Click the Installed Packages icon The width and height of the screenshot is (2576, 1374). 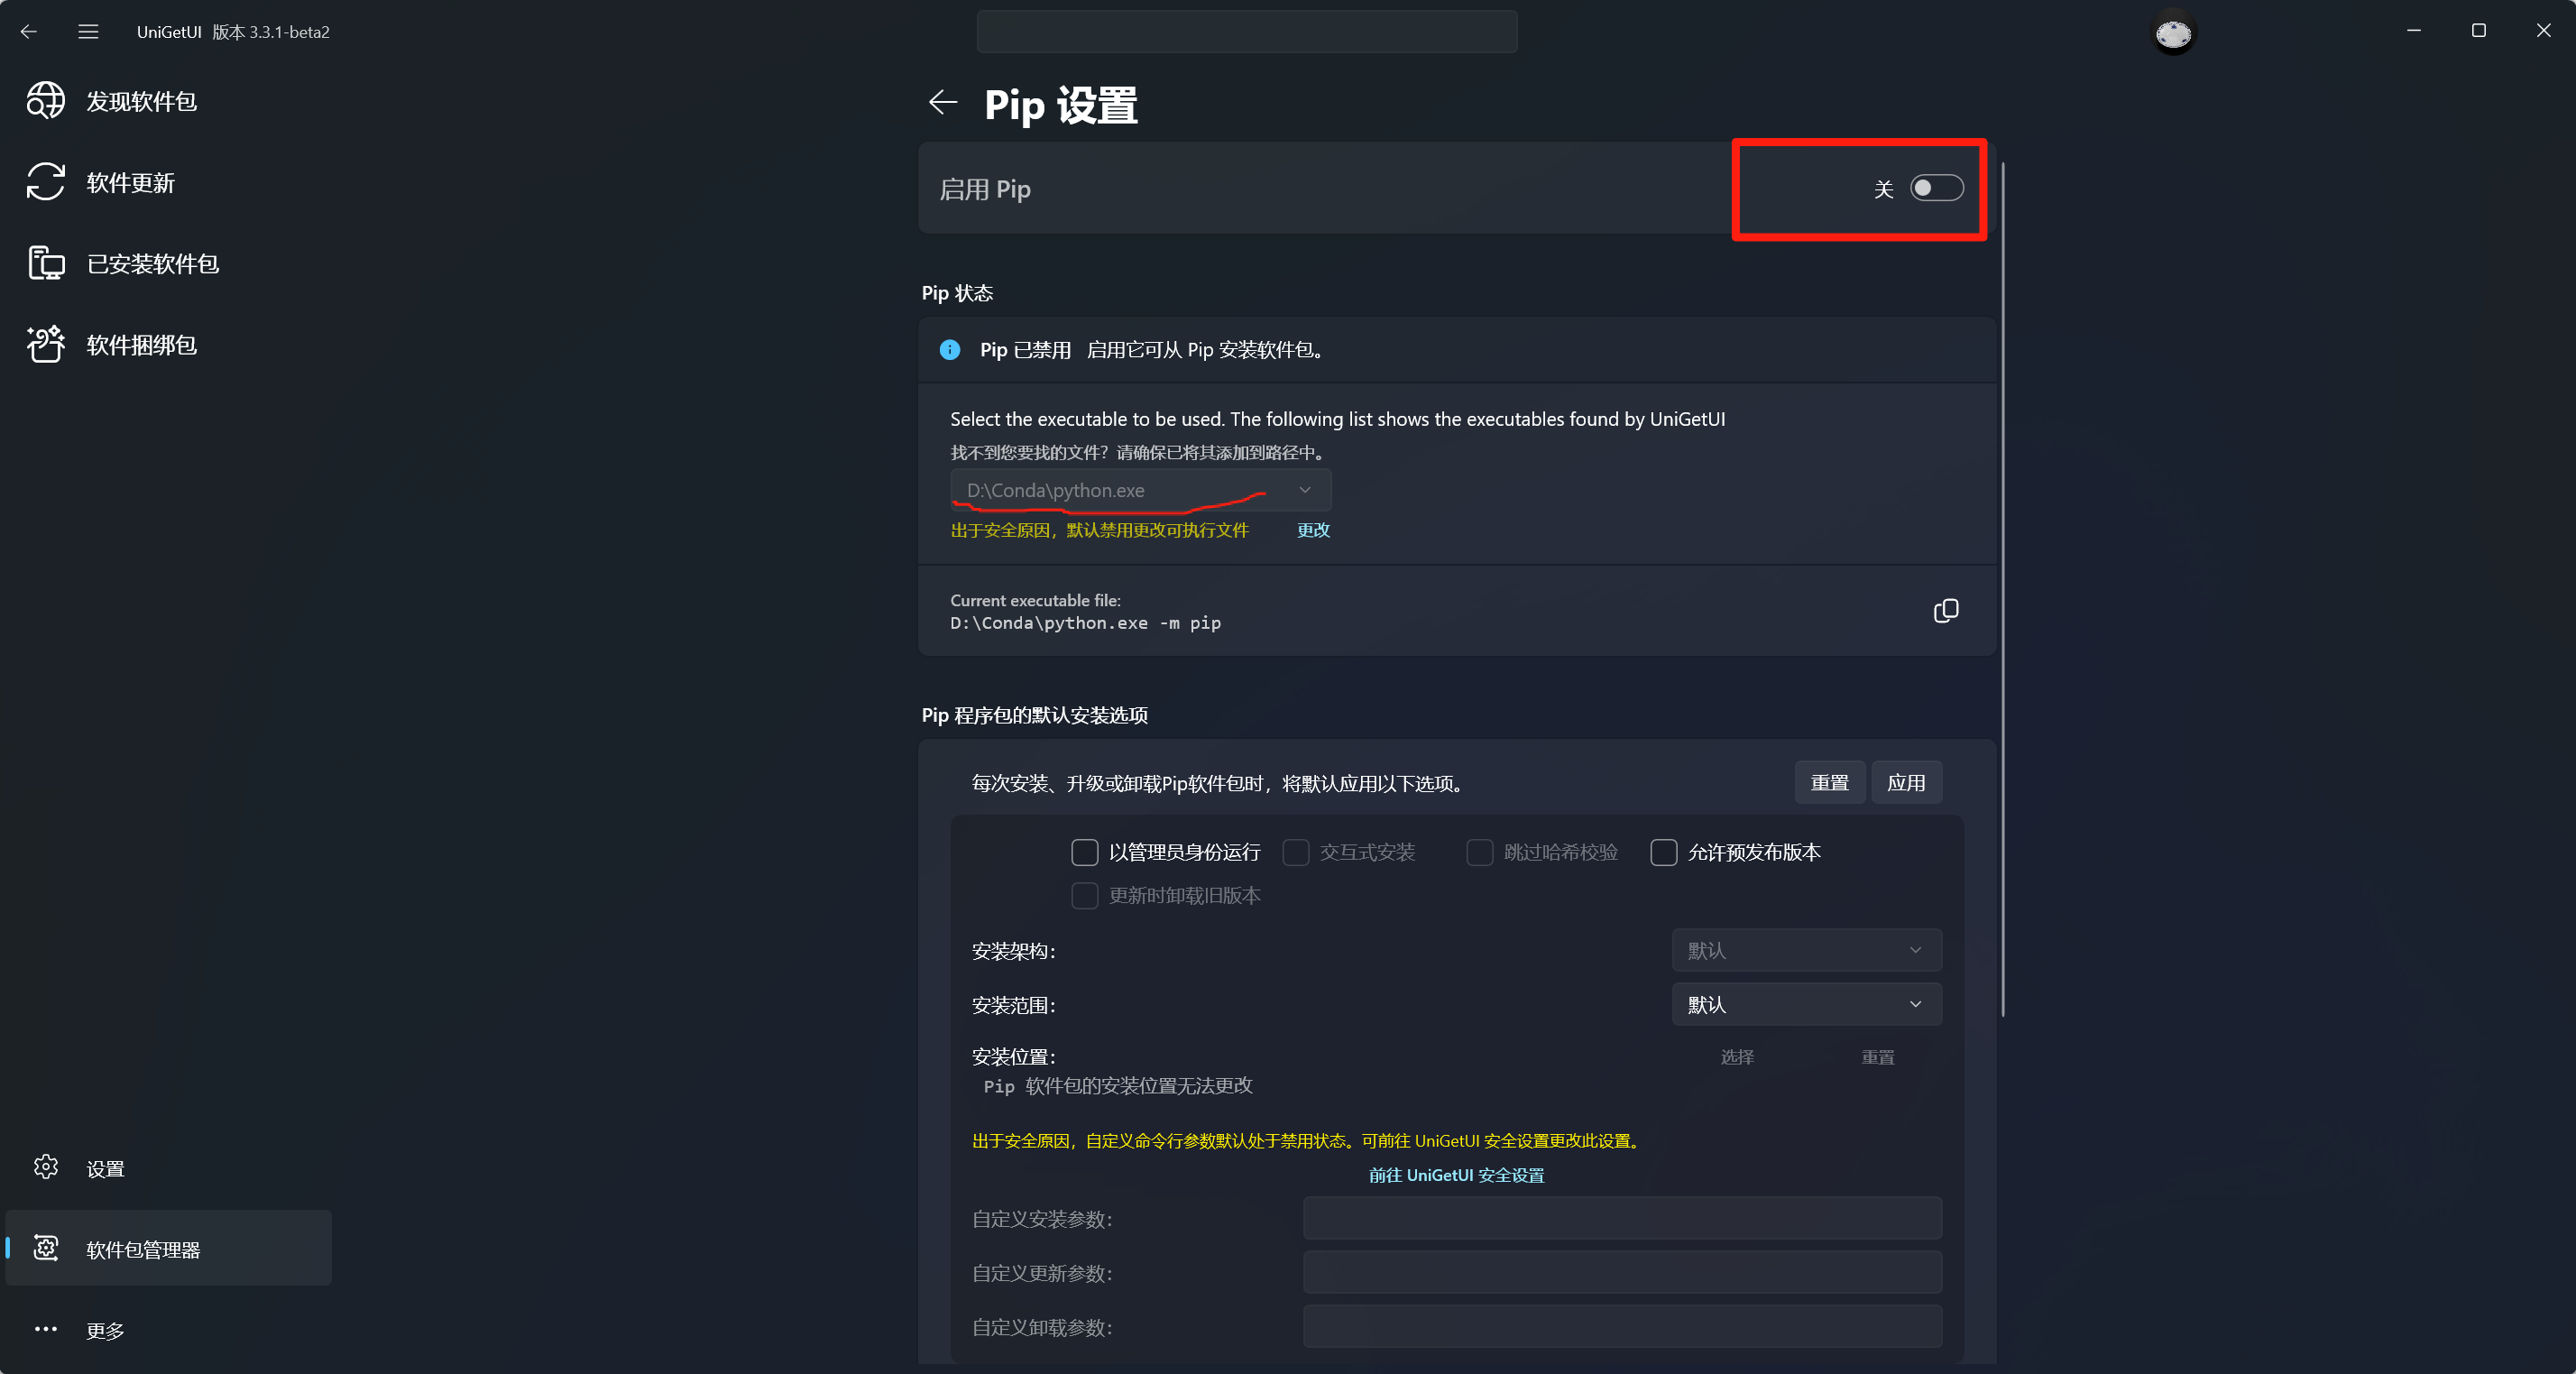coord(46,263)
